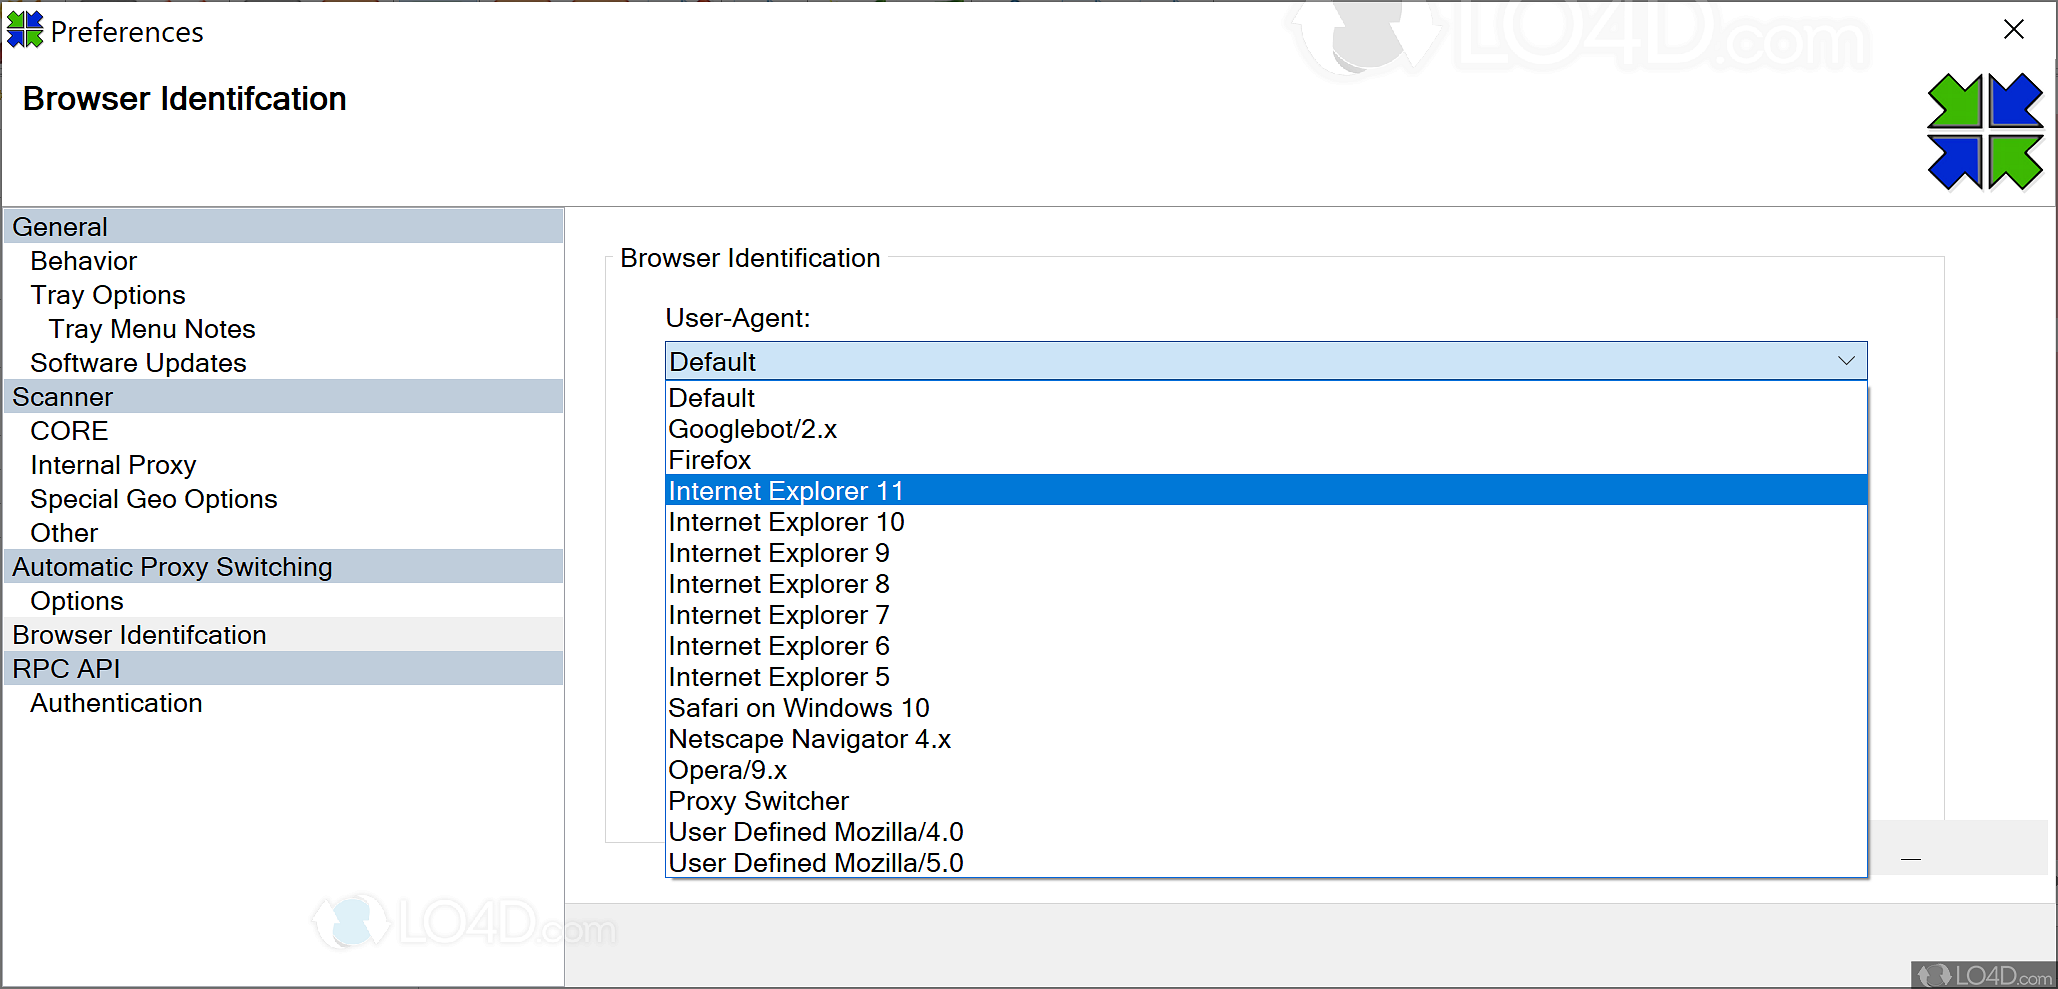Select the Behavior settings page

click(x=84, y=260)
